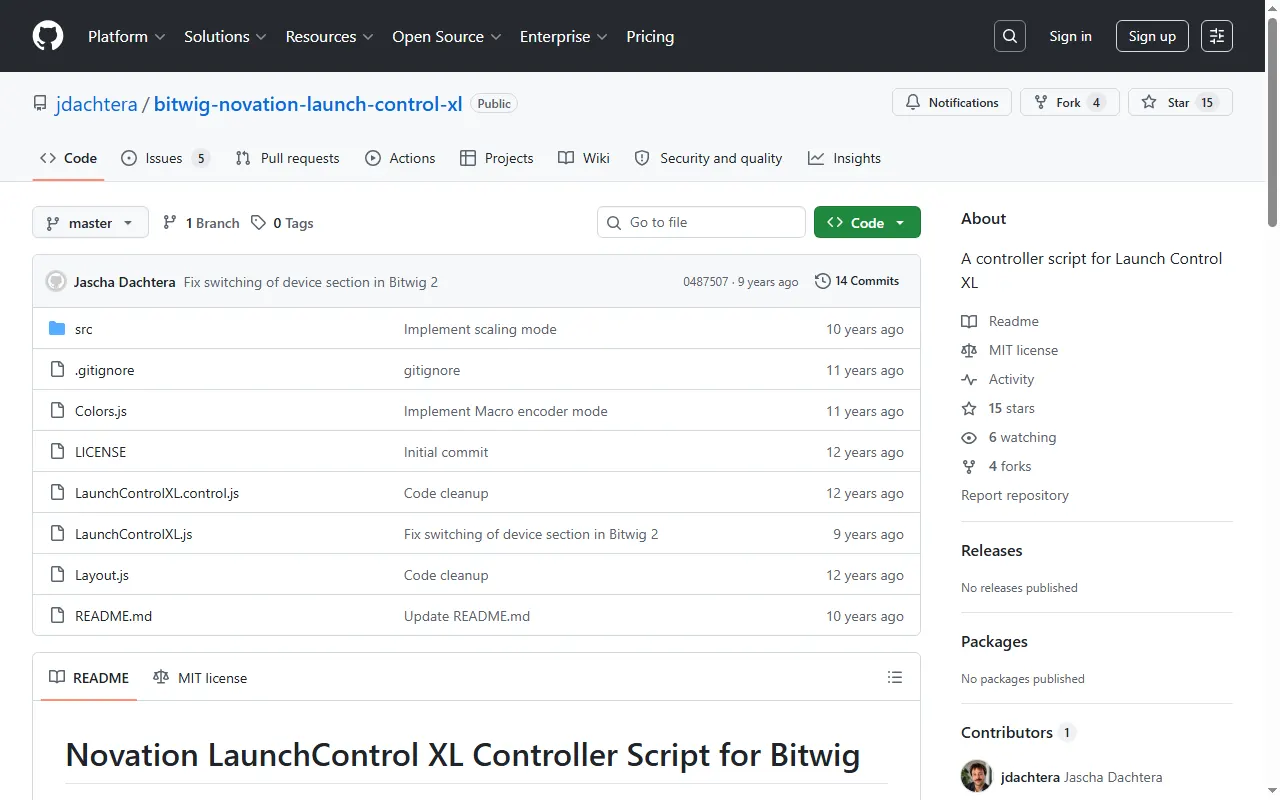
Task: Open the 0 Tags link
Action: (x=282, y=223)
